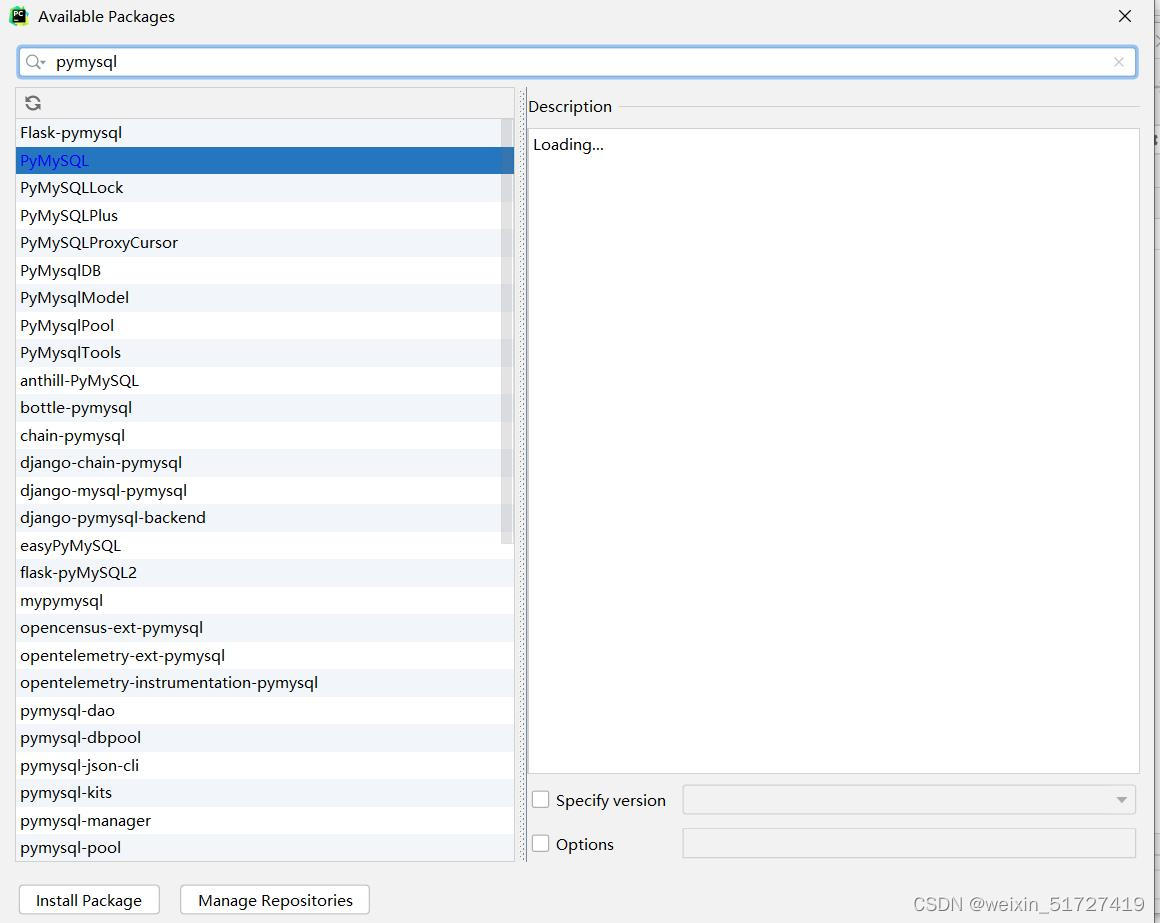Click the package list scrollbar thumb
The width and height of the screenshot is (1160, 923).
[x=507, y=331]
